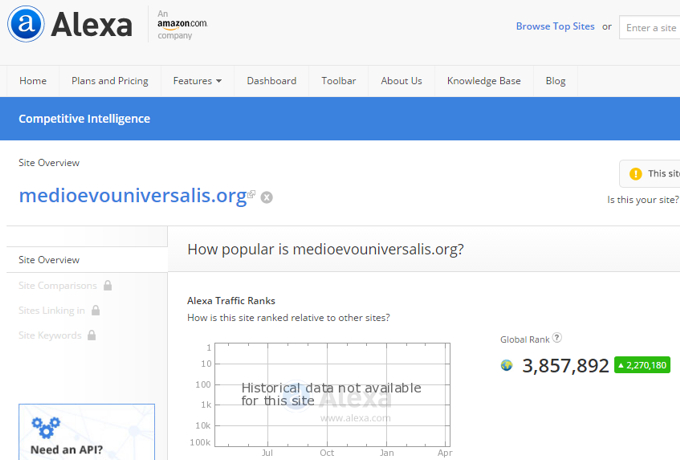680x460 pixels.
Task: Click the yellow warning exclamation icon
Action: (636, 174)
